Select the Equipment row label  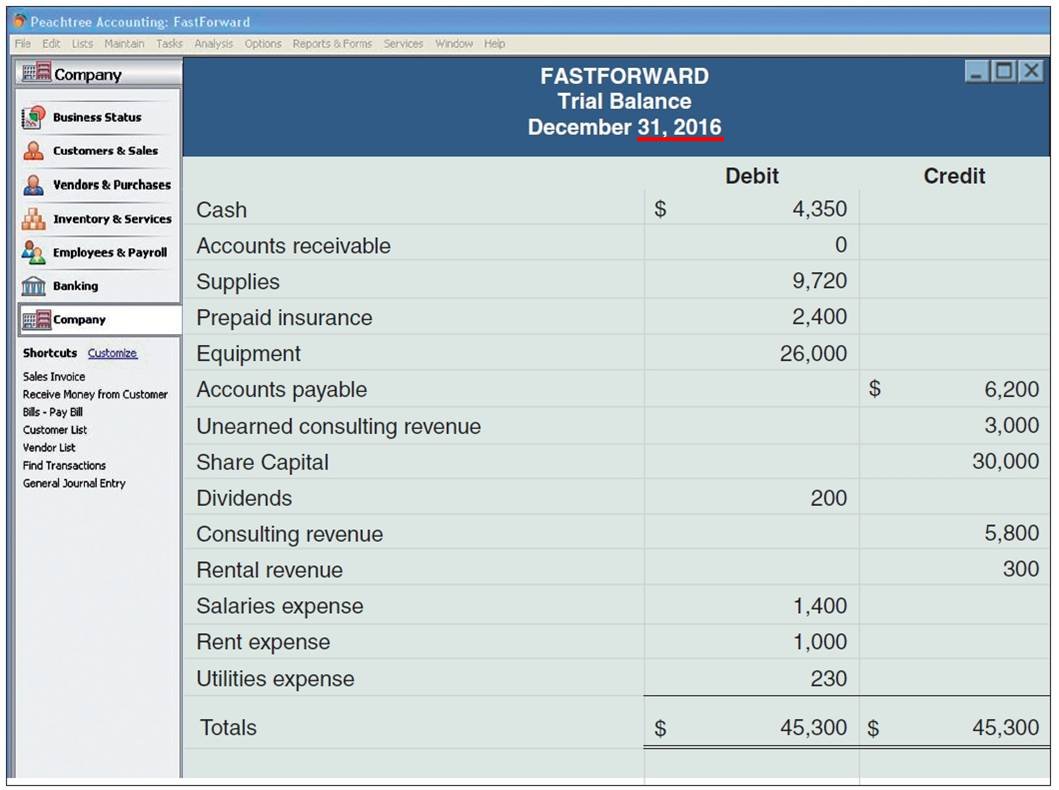tap(249, 354)
